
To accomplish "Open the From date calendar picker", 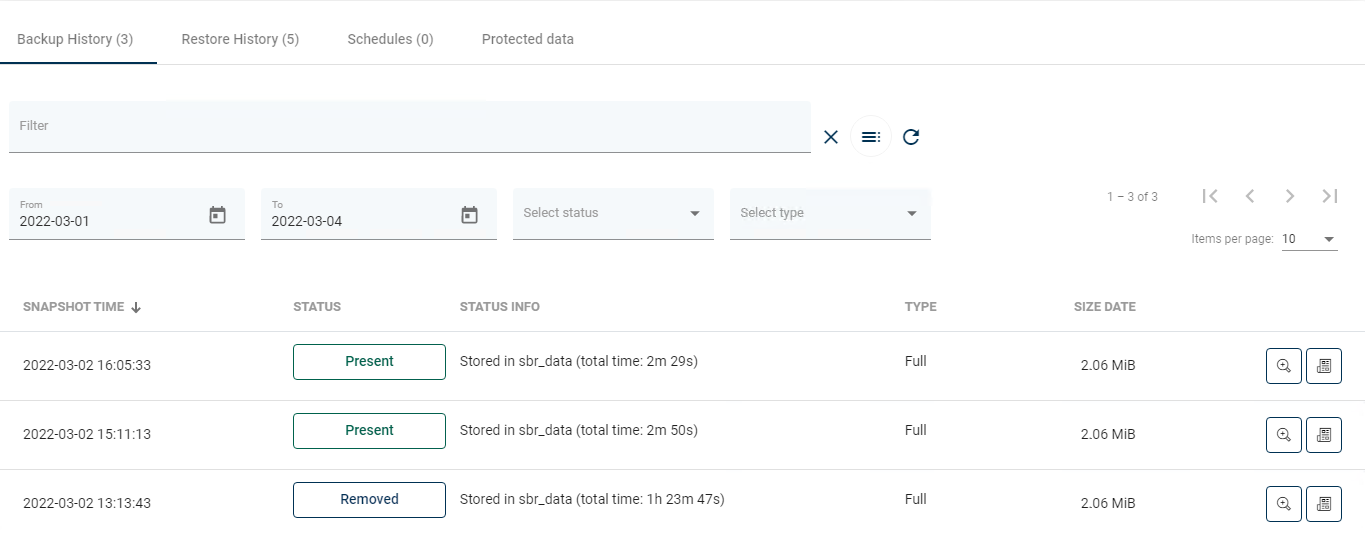I will (x=217, y=215).
